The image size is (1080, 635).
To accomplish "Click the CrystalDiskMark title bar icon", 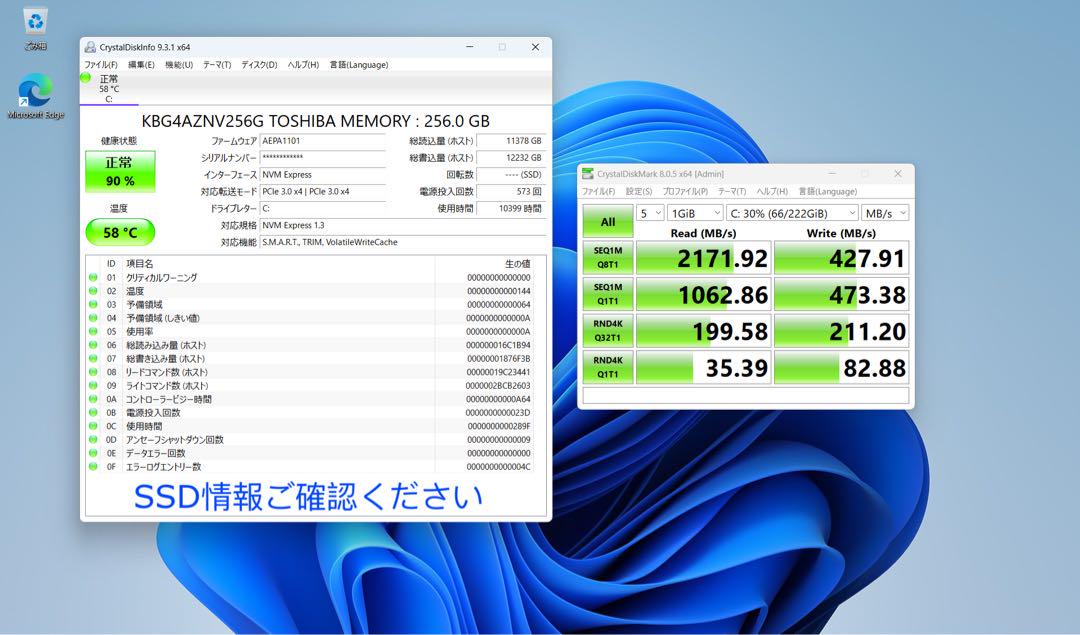I will coord(588,174).
